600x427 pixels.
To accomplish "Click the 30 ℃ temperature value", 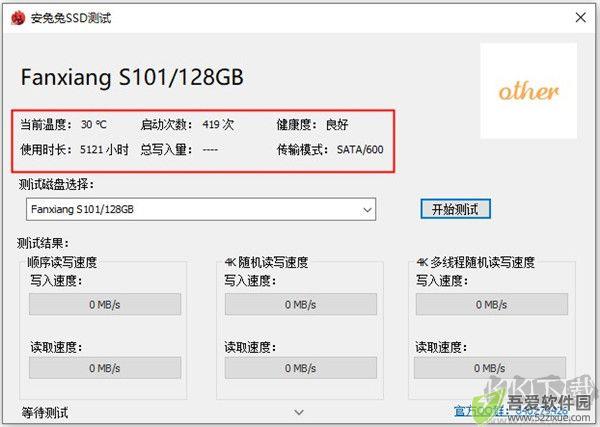I will point(94,124).
